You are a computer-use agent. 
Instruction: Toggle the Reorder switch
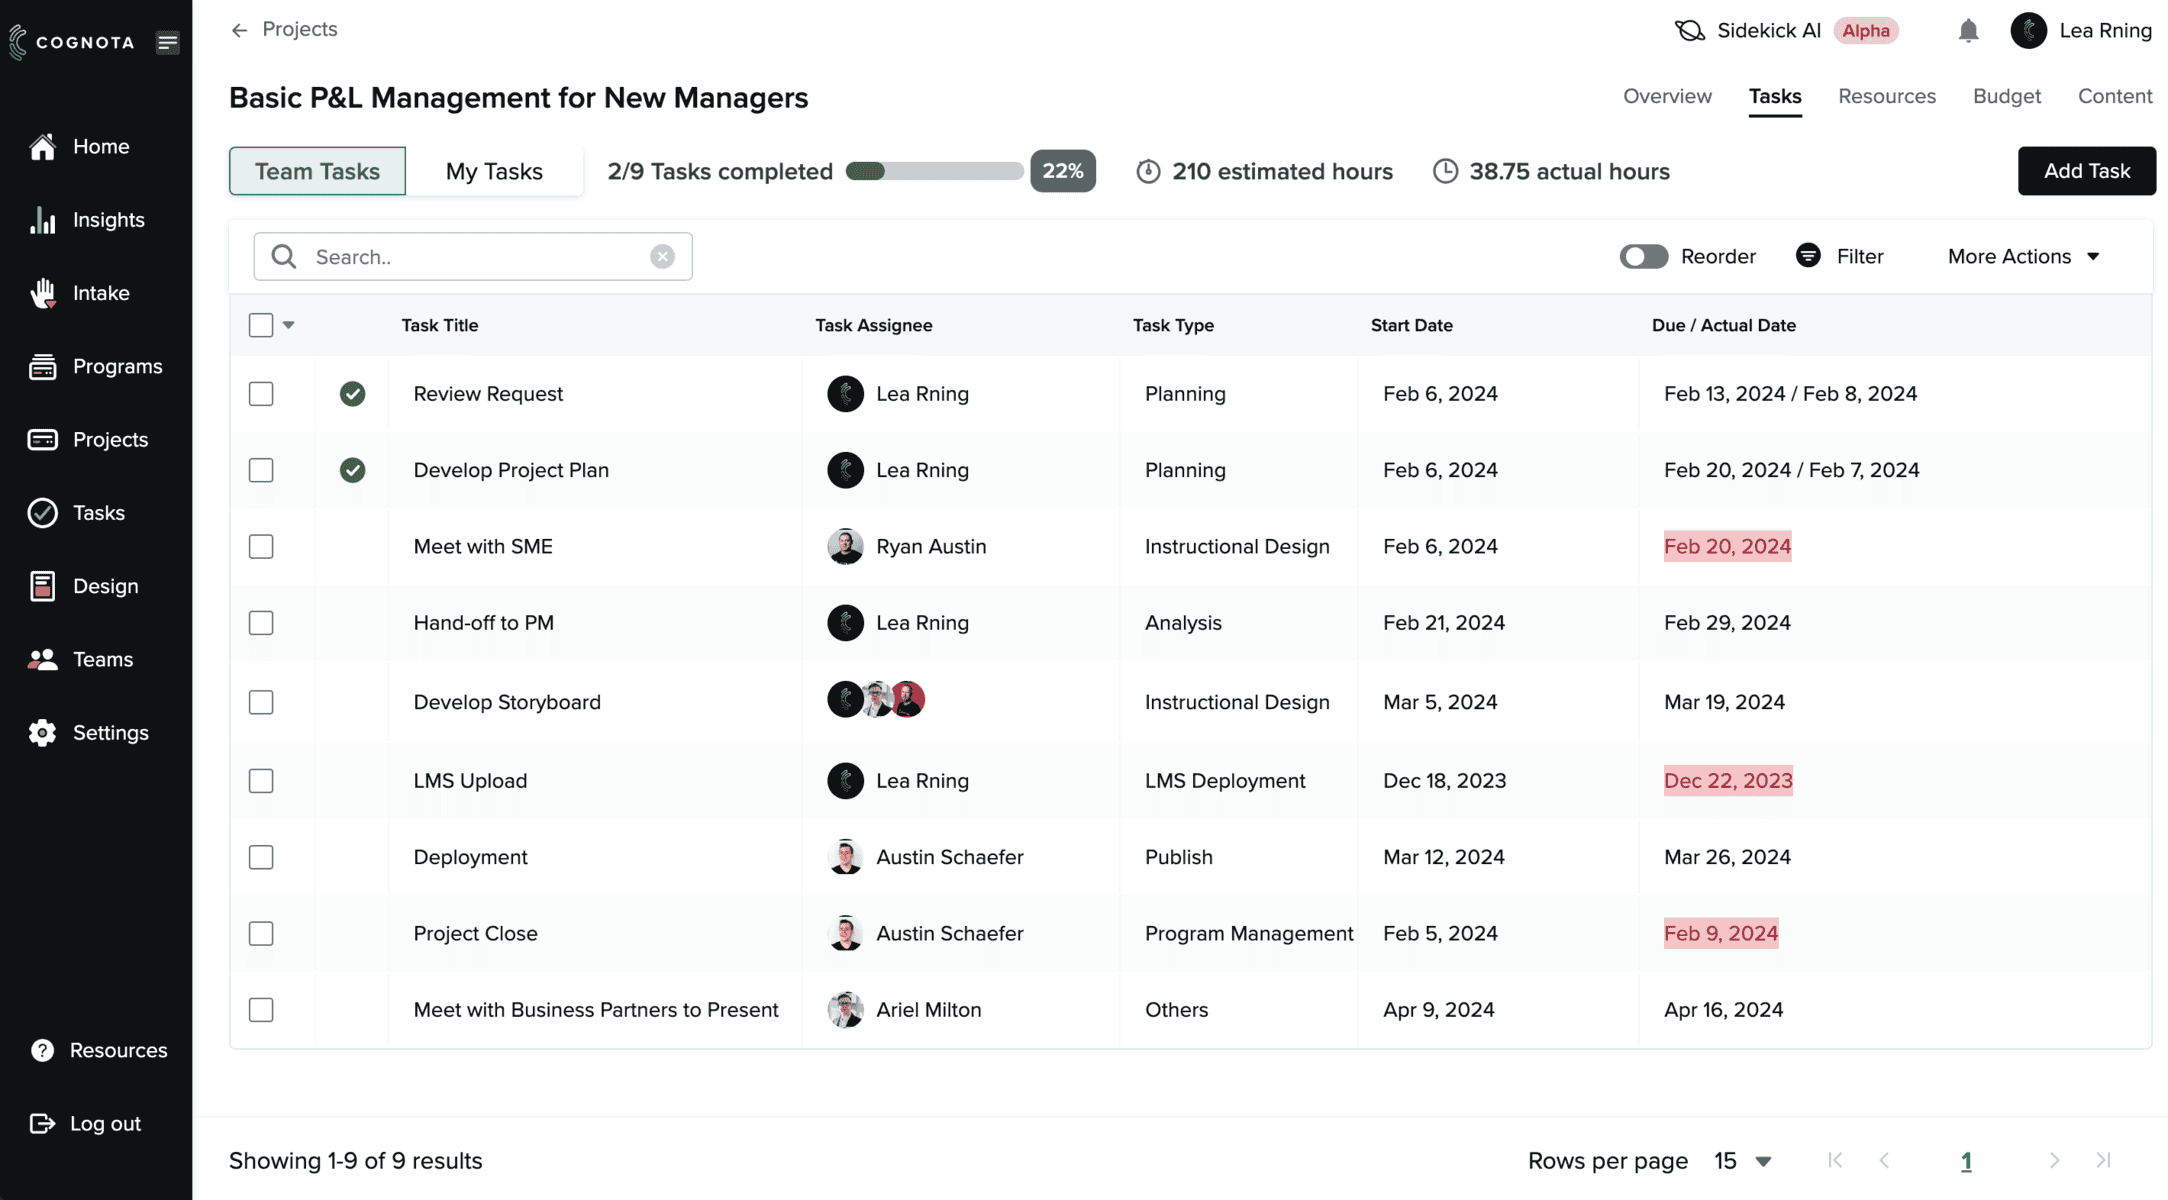[x=1644, y=257]
